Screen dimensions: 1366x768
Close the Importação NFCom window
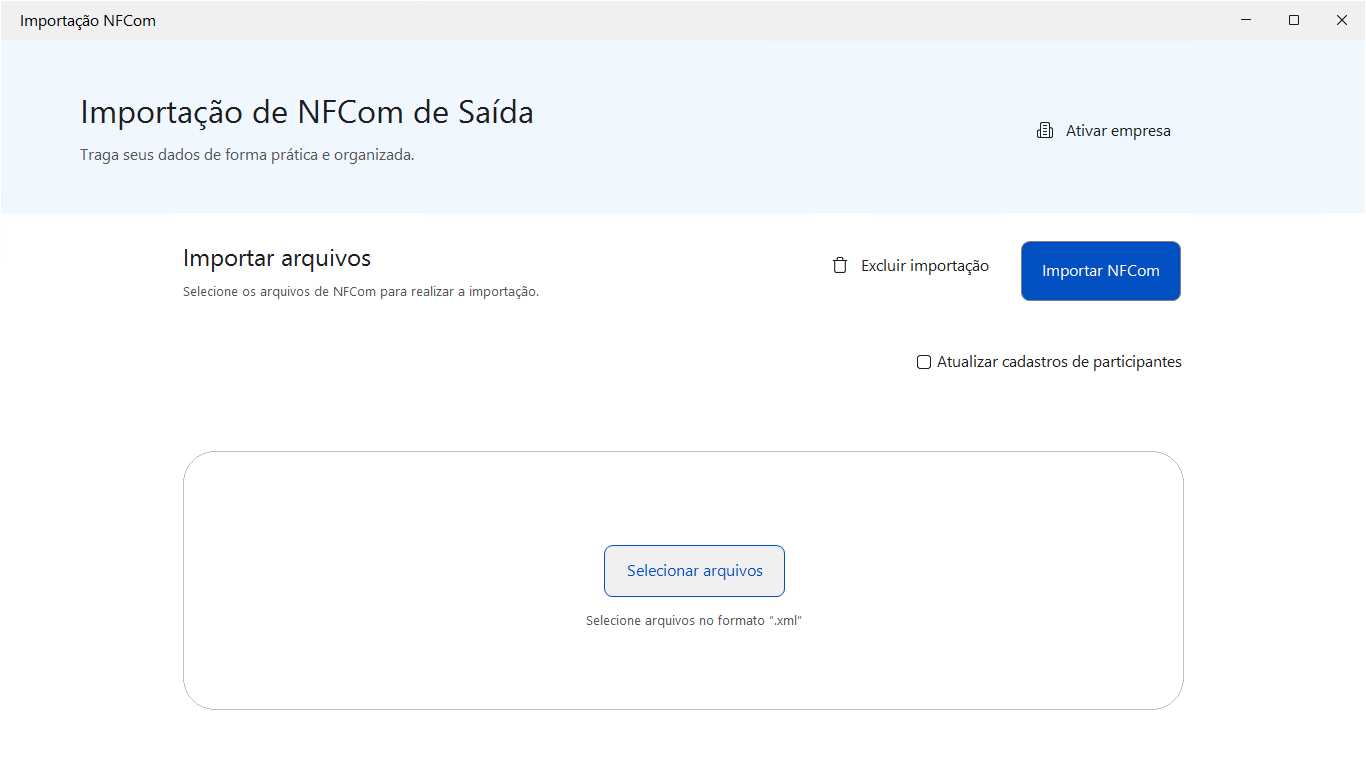tap(1342, 20)
